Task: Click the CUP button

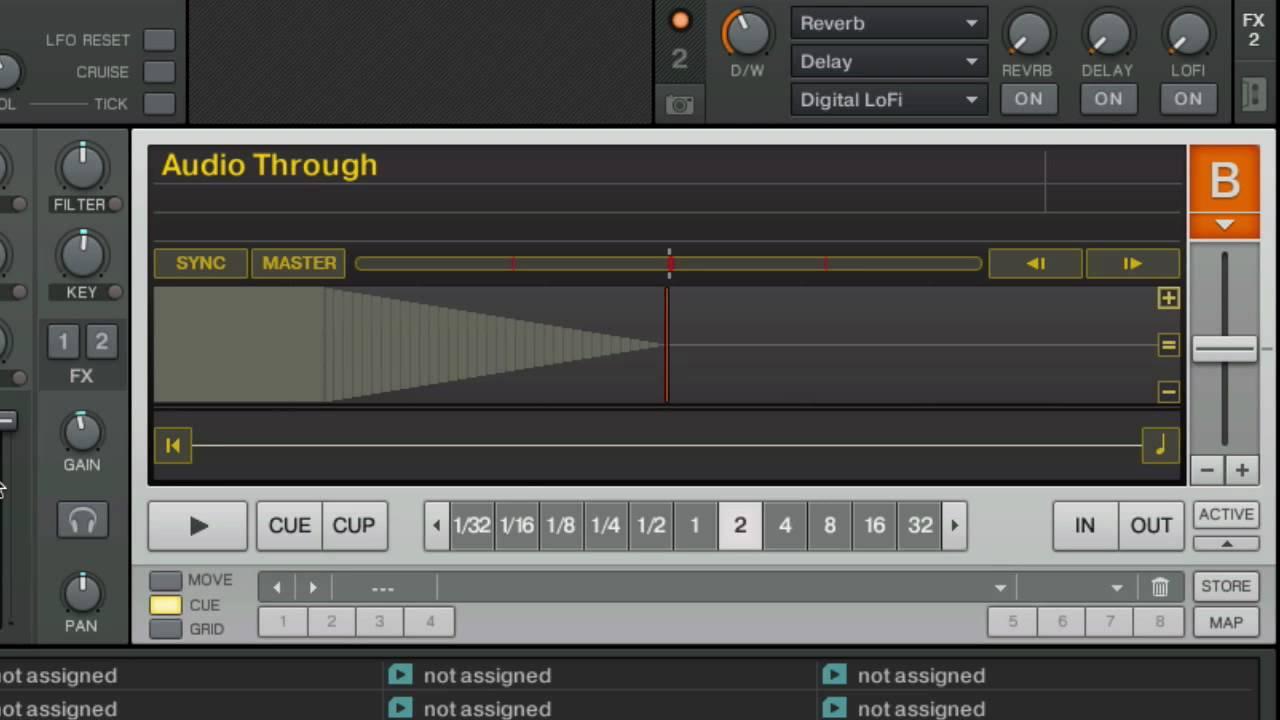Action: (x=354, y=526)
